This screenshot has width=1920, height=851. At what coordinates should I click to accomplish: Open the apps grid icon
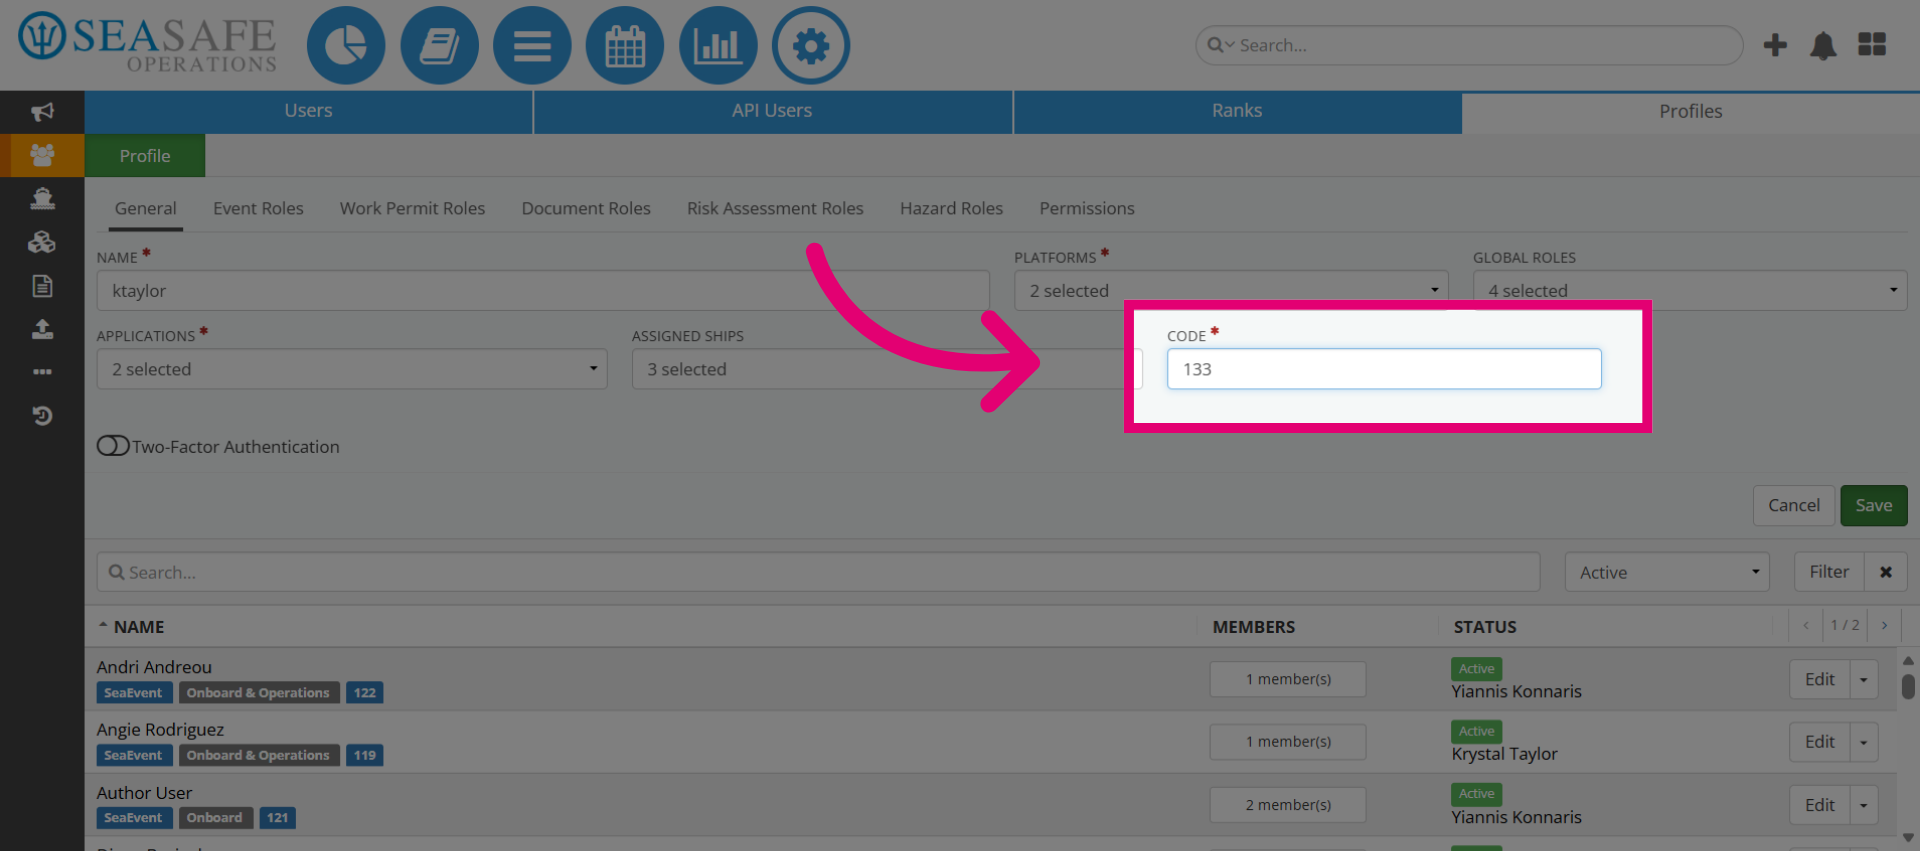(x=1872, y=45)
